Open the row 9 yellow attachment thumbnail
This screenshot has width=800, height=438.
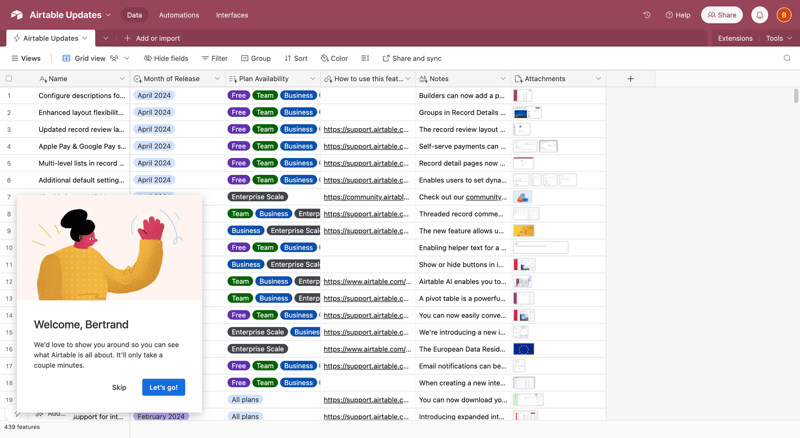point(523,230)
